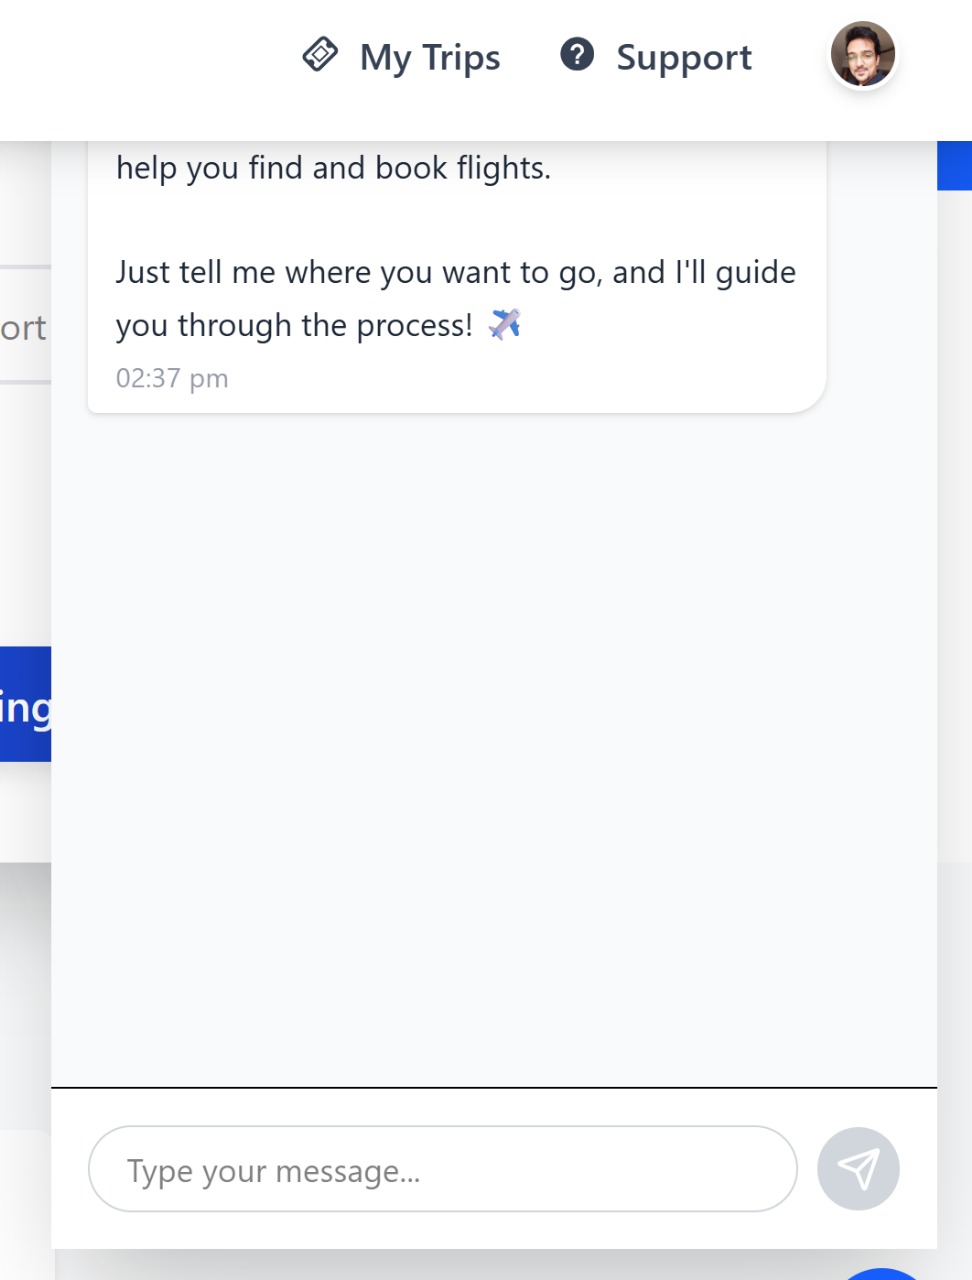Open the My Trips menu label
The width and height of the screenshot is (972, 1280).
click(x=430, y=57)
